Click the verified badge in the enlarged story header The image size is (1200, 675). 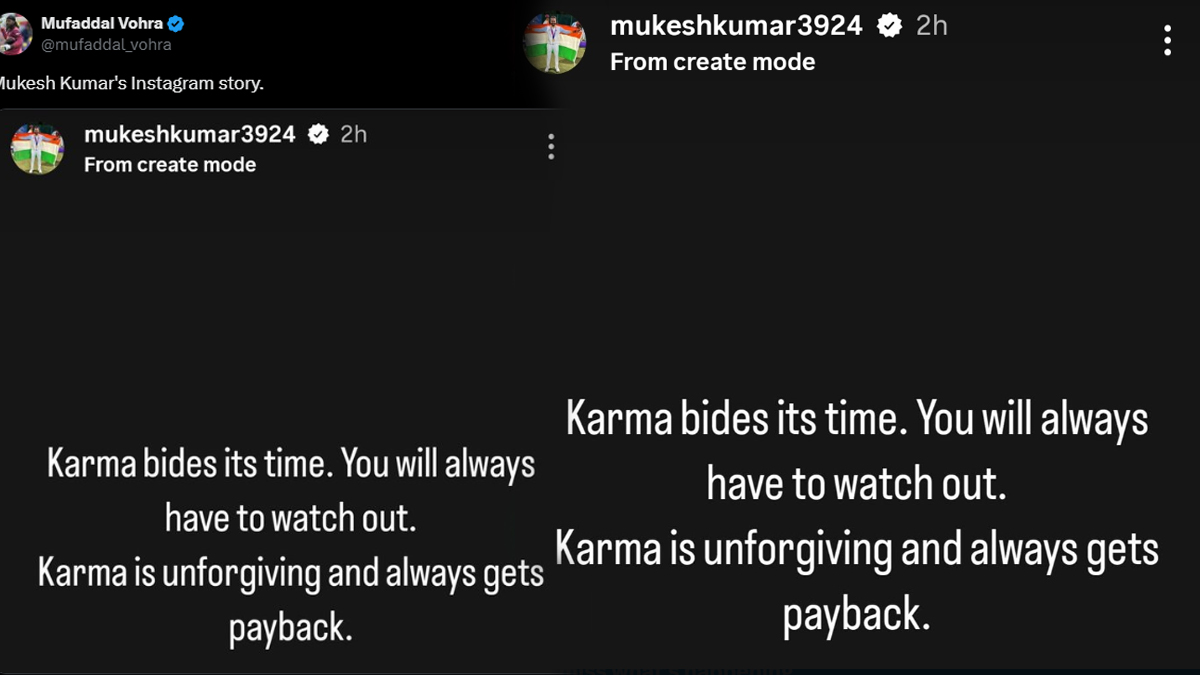890,26
